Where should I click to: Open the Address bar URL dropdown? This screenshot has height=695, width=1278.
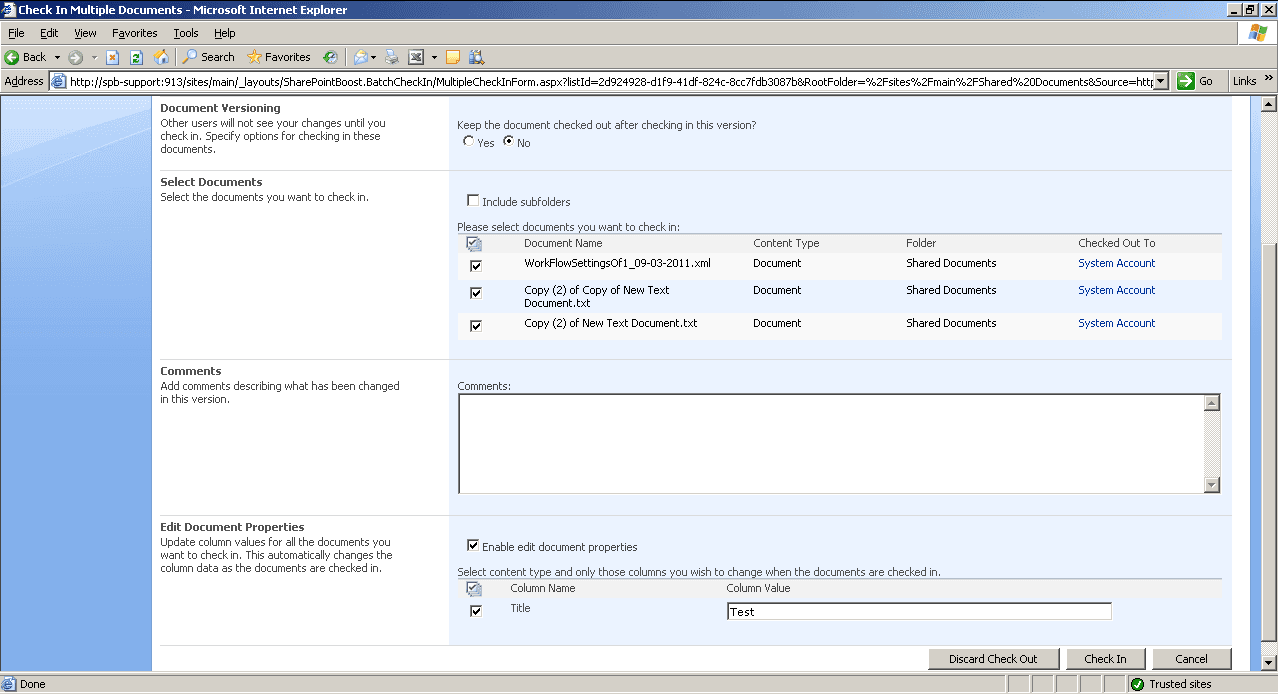pos(1161,82)
